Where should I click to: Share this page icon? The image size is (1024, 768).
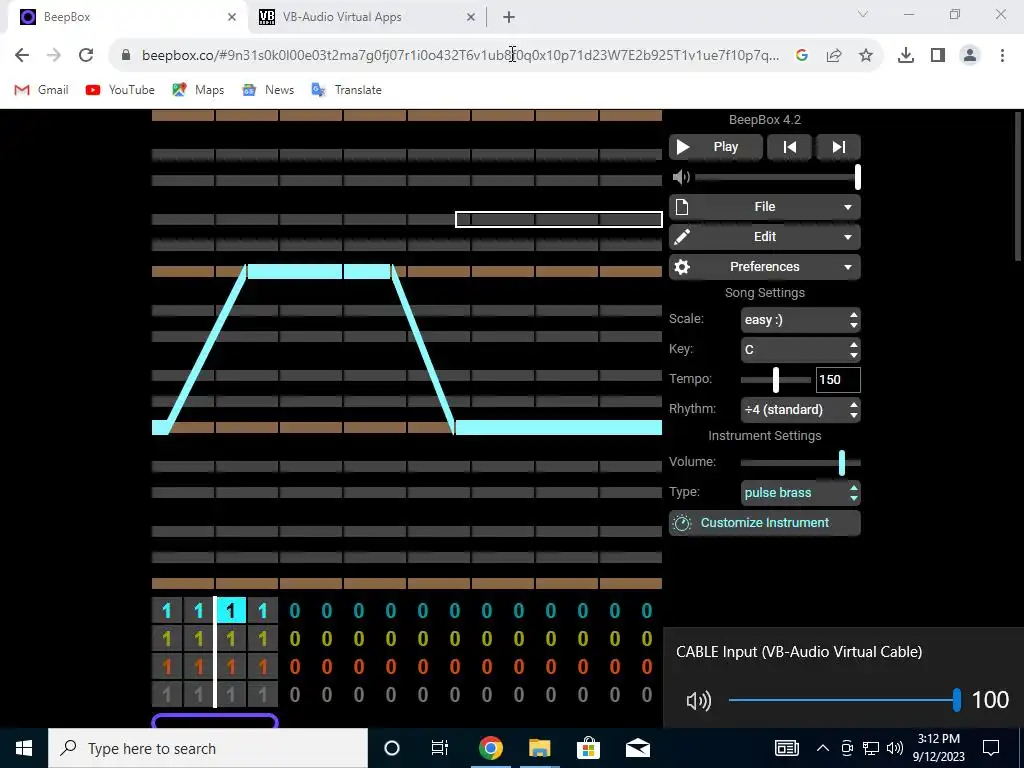click(833, 56)
